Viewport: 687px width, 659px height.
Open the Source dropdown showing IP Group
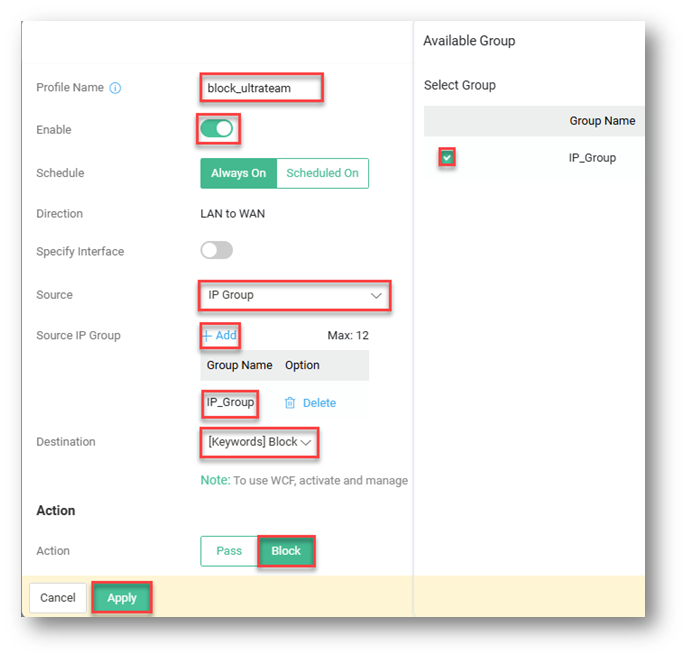coord(293,295)
